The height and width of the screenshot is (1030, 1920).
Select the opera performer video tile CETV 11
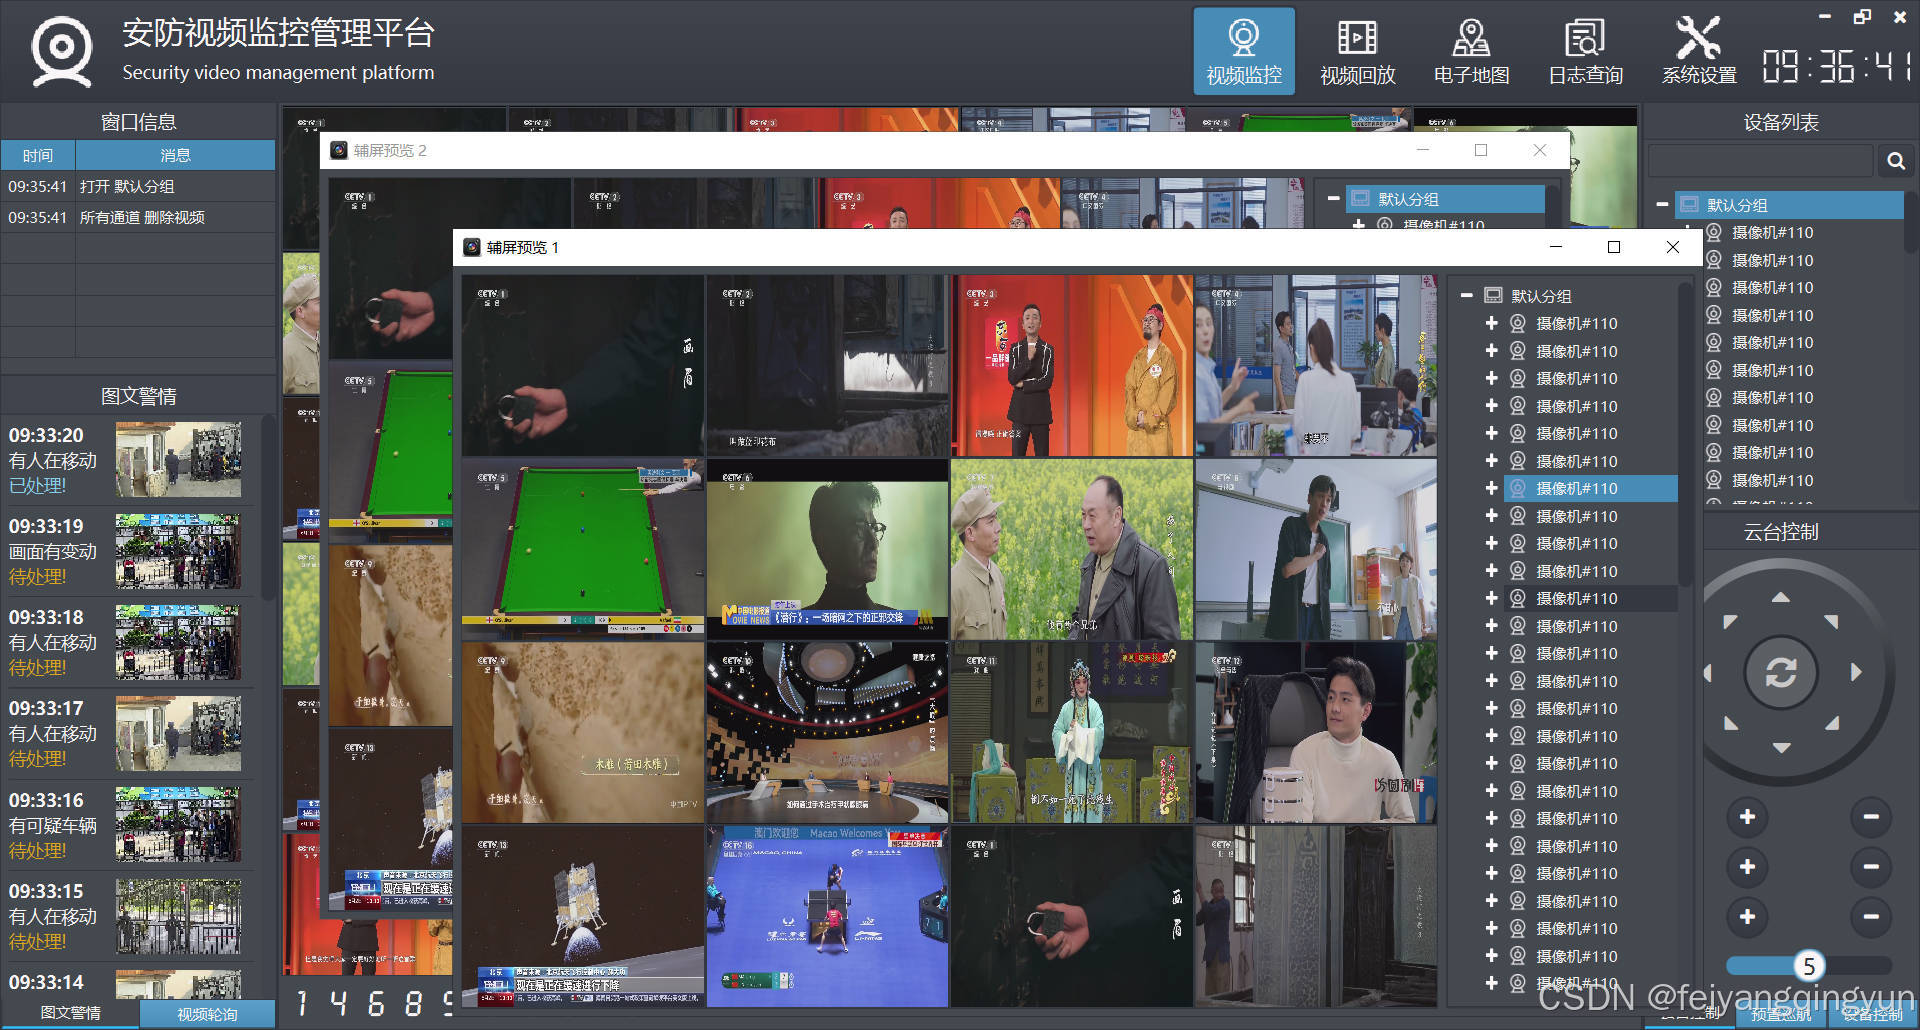click(1072, 732)
